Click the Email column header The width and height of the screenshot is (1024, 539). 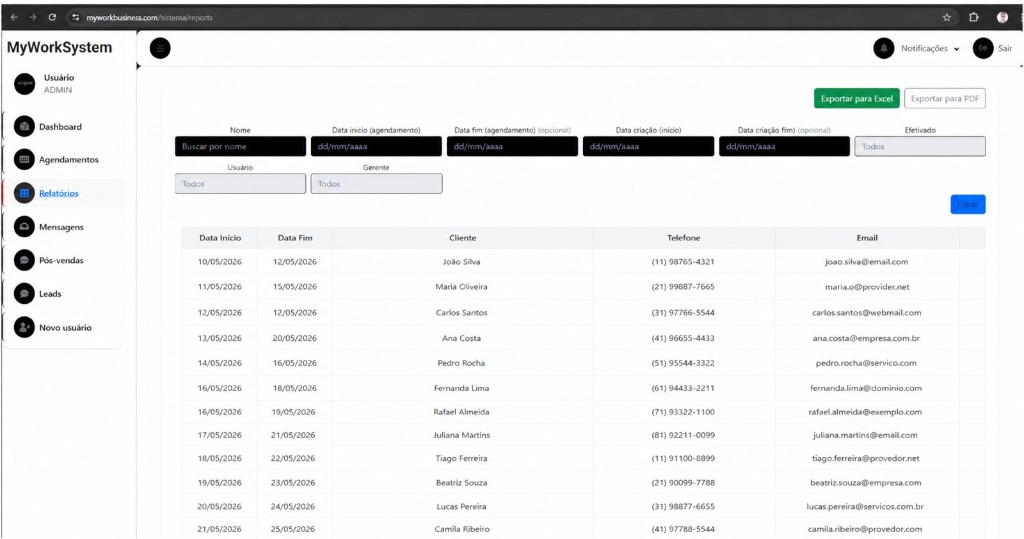[x=867, y=238]
